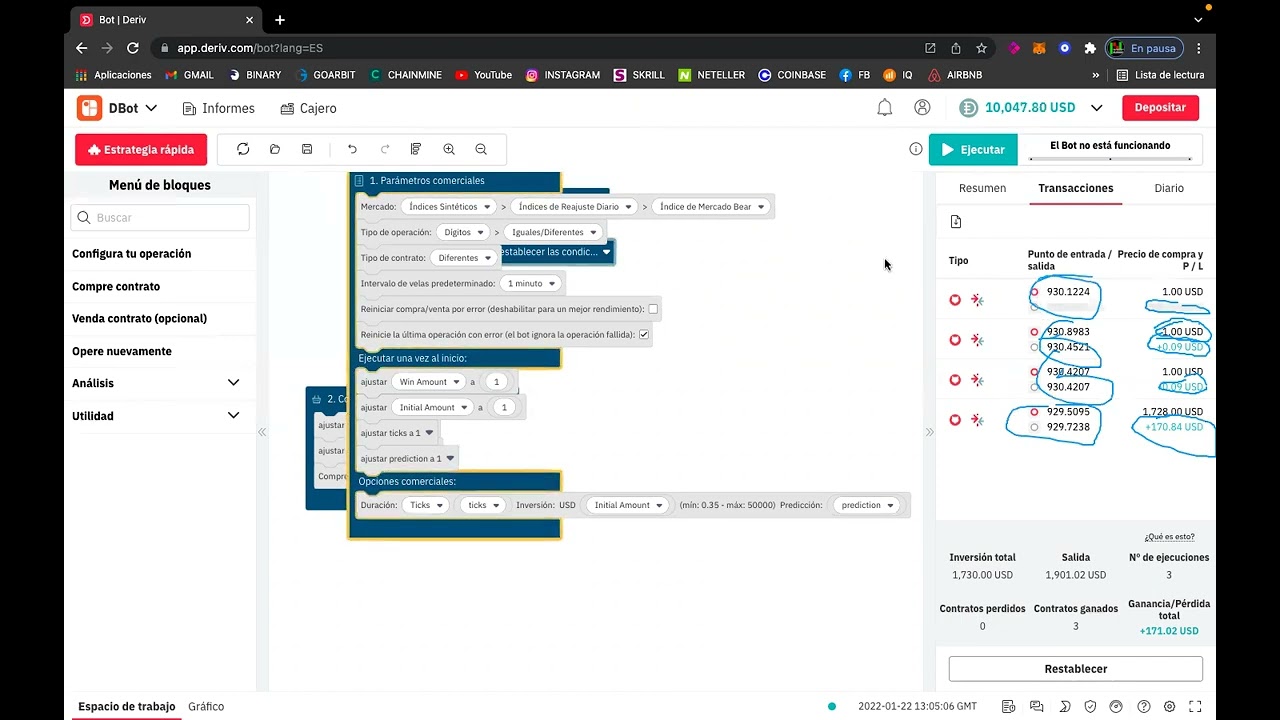Zoom in on the workspace
Viewport: 1280px width, 720px height.
pyautogui.click(x=449, y=149)
